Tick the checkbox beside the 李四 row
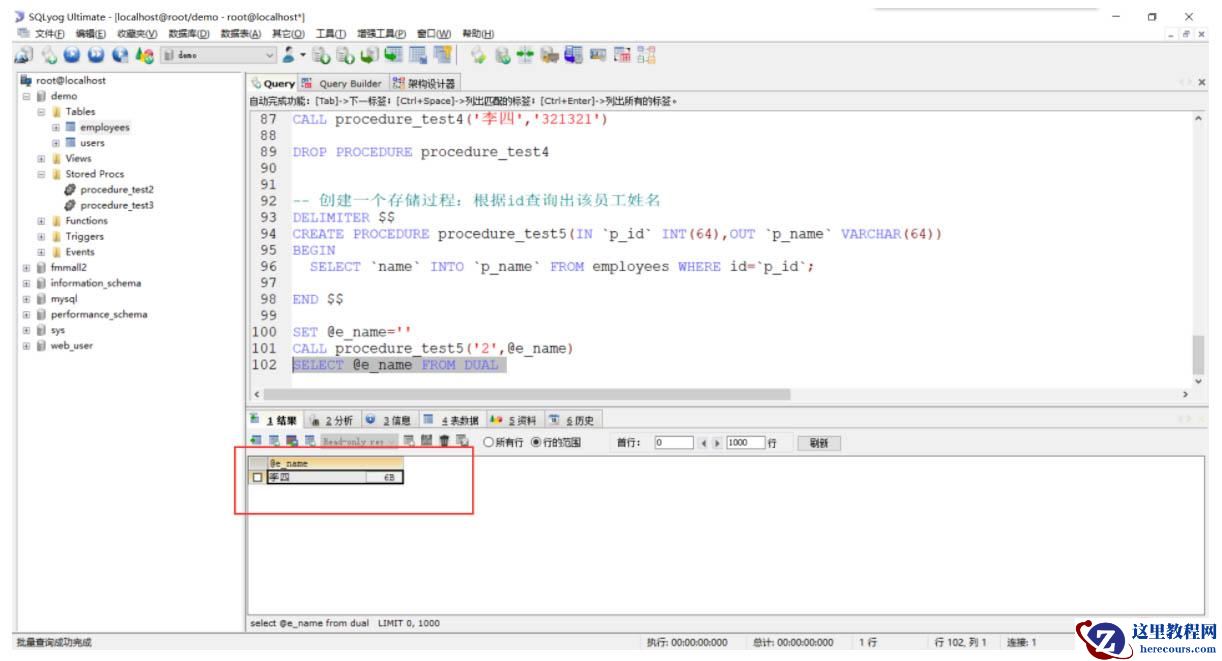 tap(258, 478)
